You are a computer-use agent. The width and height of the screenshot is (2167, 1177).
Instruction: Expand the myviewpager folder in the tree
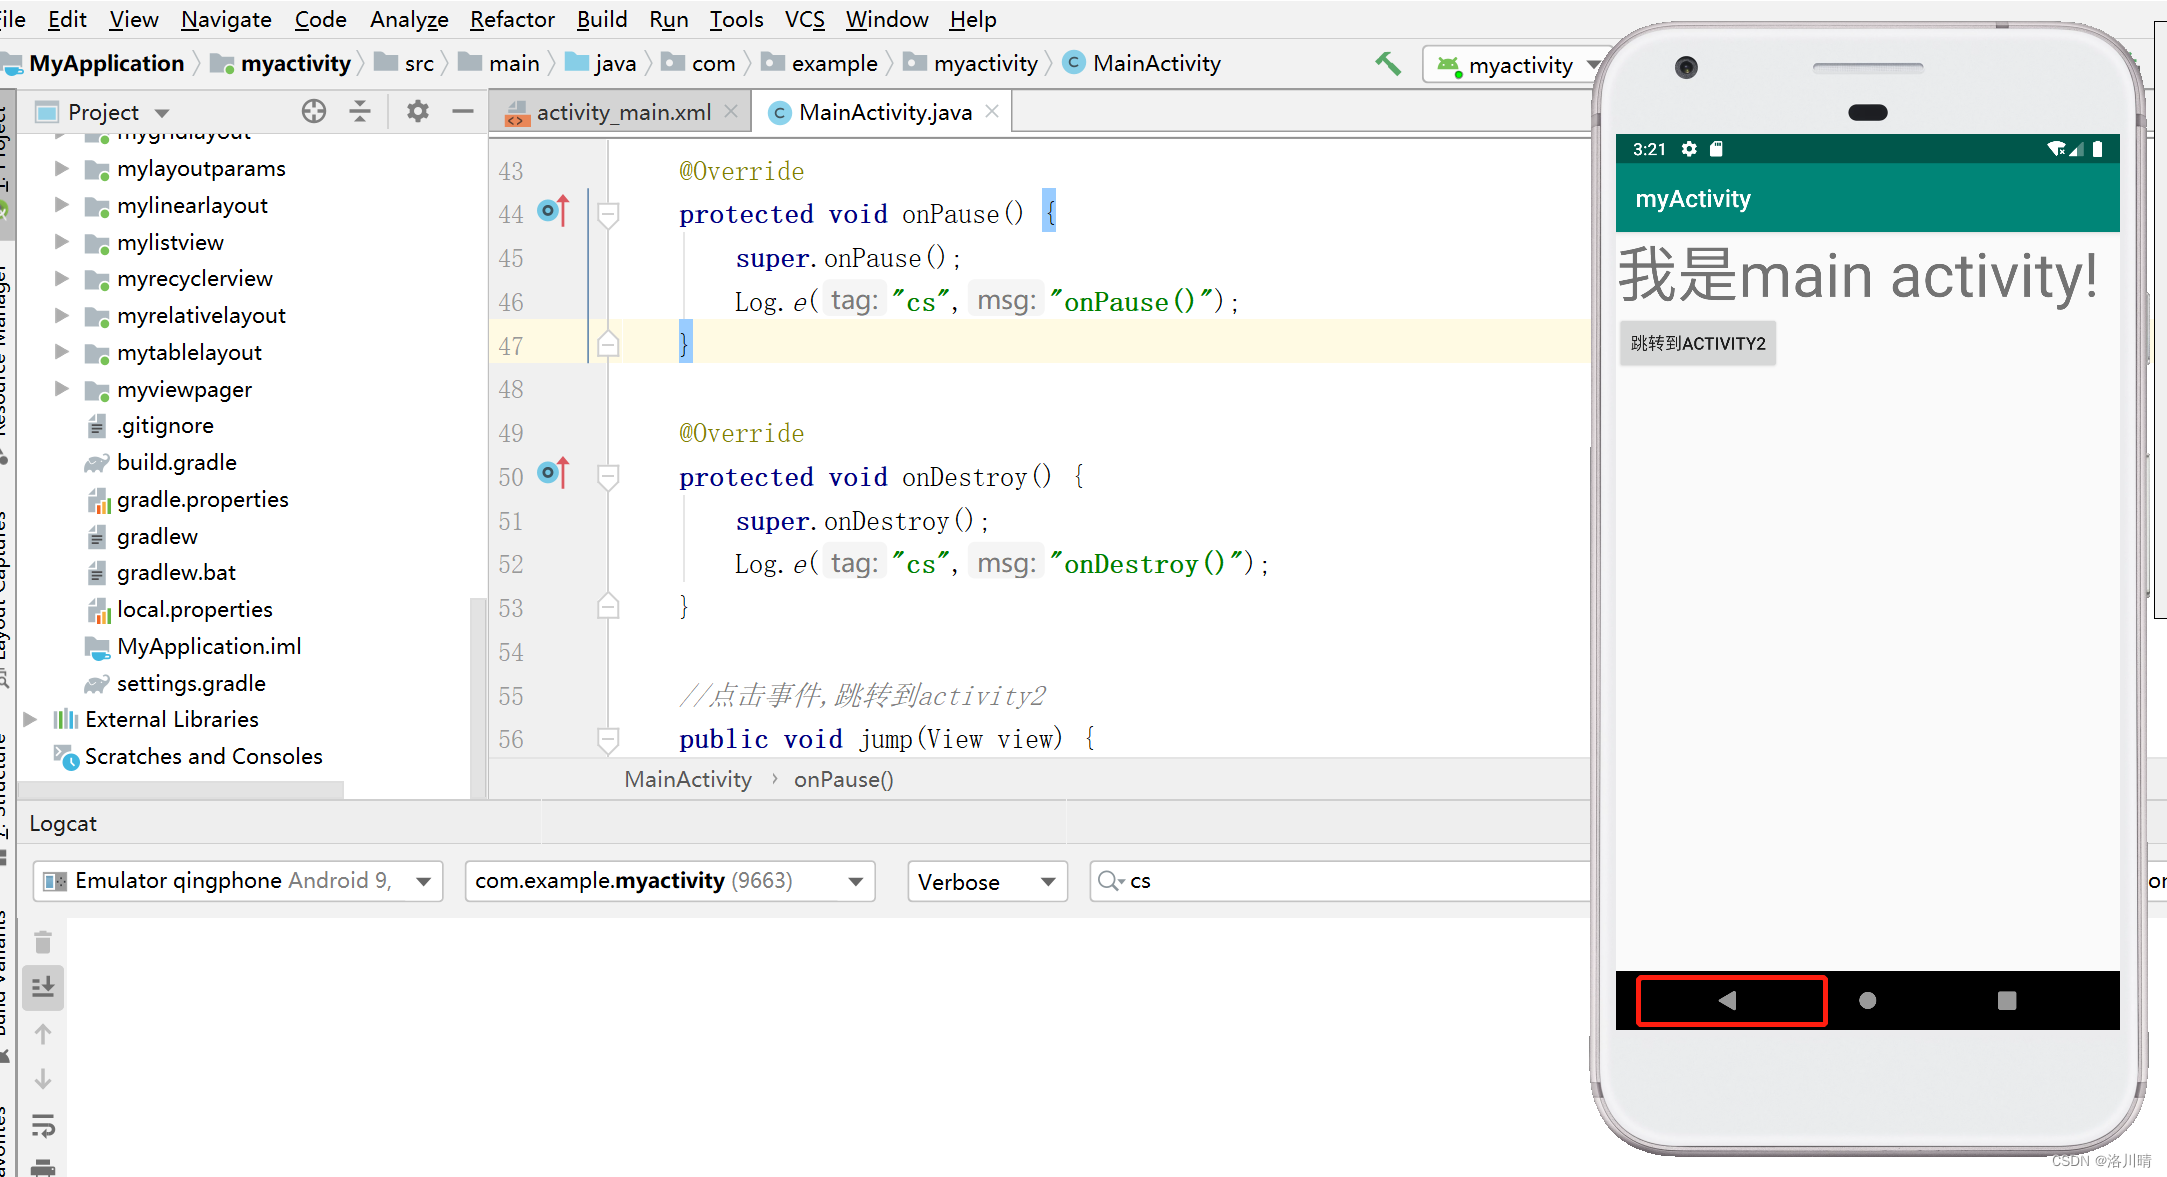tap(61, 389)
